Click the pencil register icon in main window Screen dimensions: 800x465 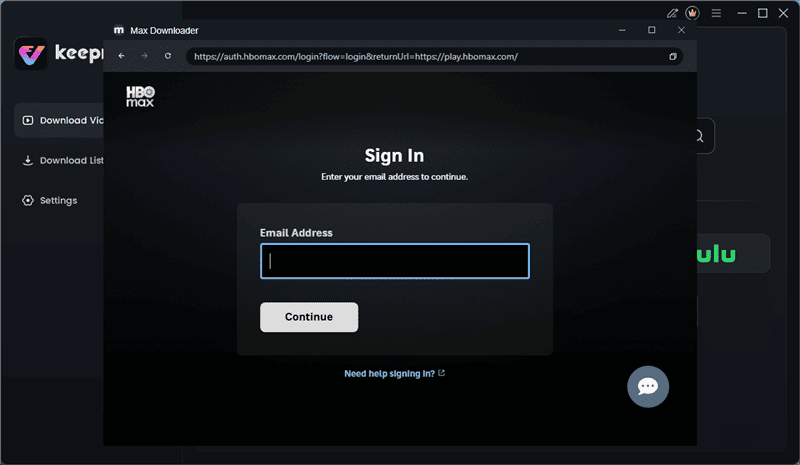(672, 13)
